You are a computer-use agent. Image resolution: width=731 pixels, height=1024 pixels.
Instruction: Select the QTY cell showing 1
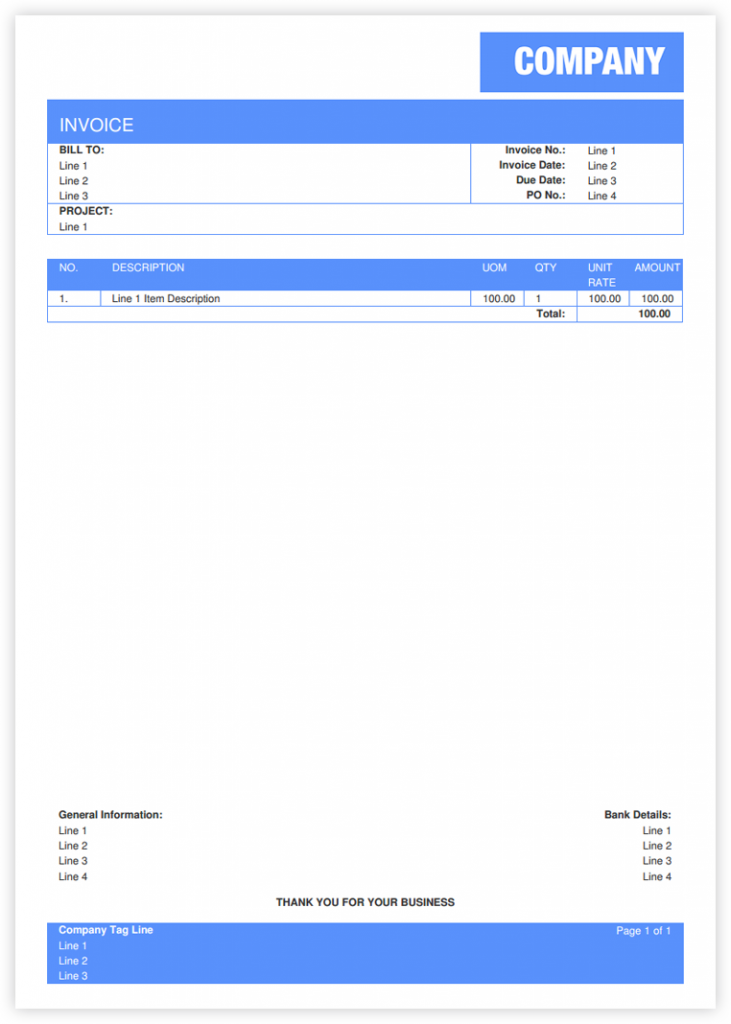pyautogui.click(x=539, y=299)
